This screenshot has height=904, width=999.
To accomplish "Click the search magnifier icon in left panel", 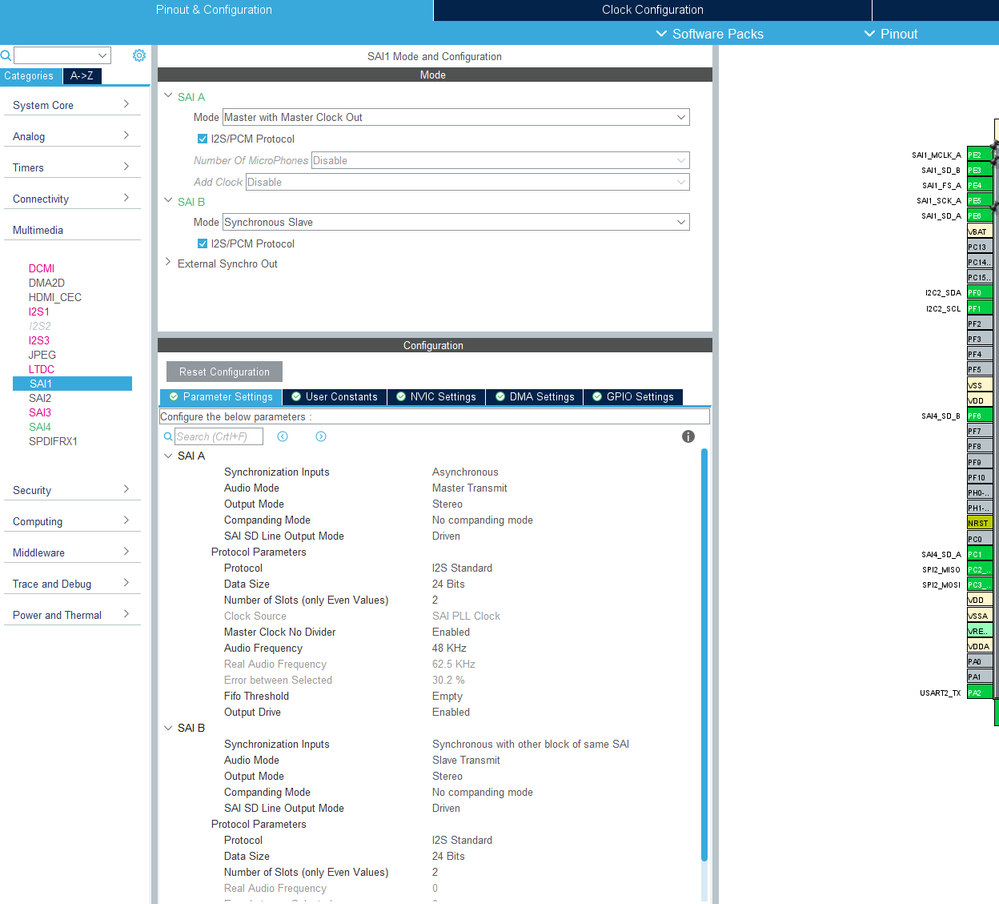I will [x=6, y=55].
